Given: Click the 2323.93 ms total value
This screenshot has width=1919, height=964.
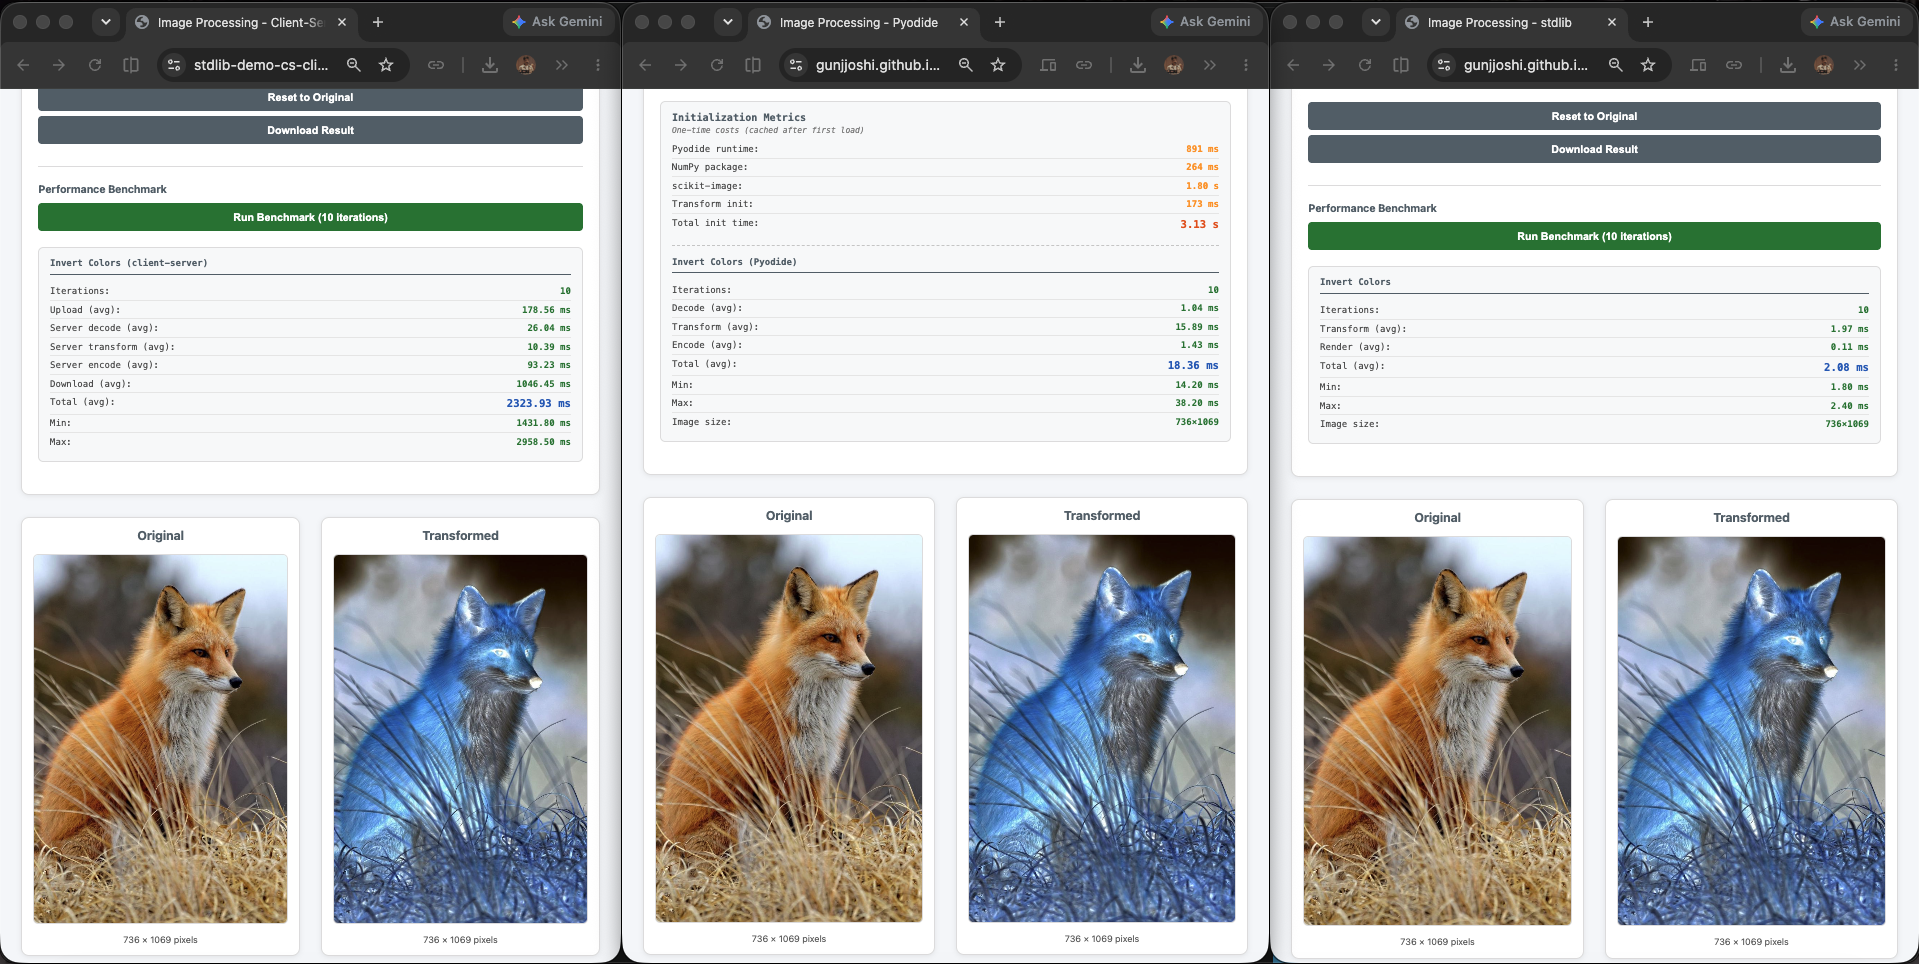Looking at the screenshot, I should click(x=538, y=403).
